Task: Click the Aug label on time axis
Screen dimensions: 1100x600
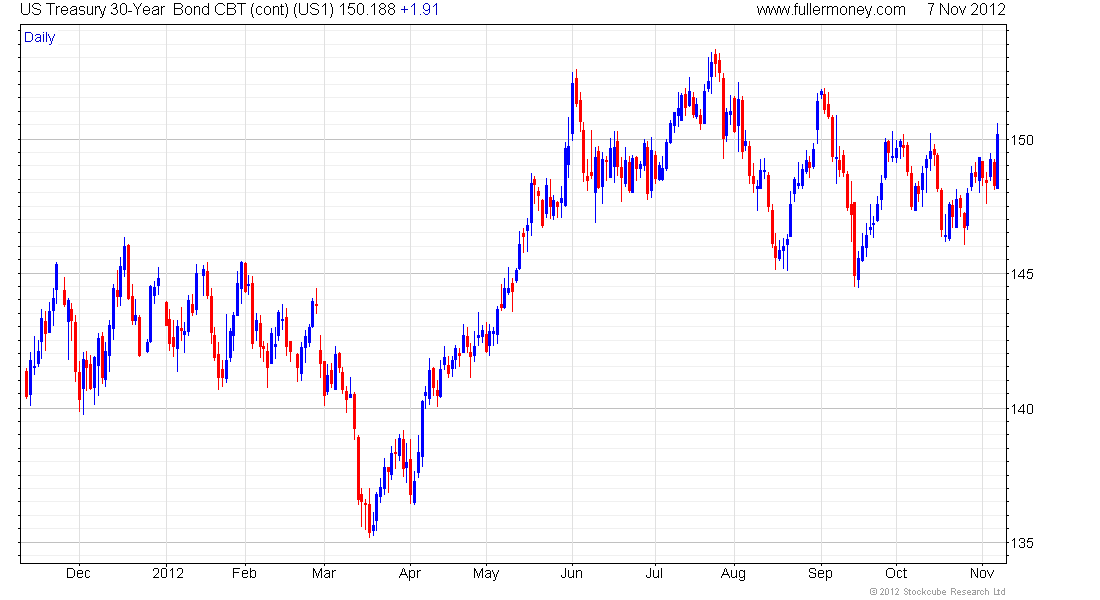Action: (x=733, y=573)
